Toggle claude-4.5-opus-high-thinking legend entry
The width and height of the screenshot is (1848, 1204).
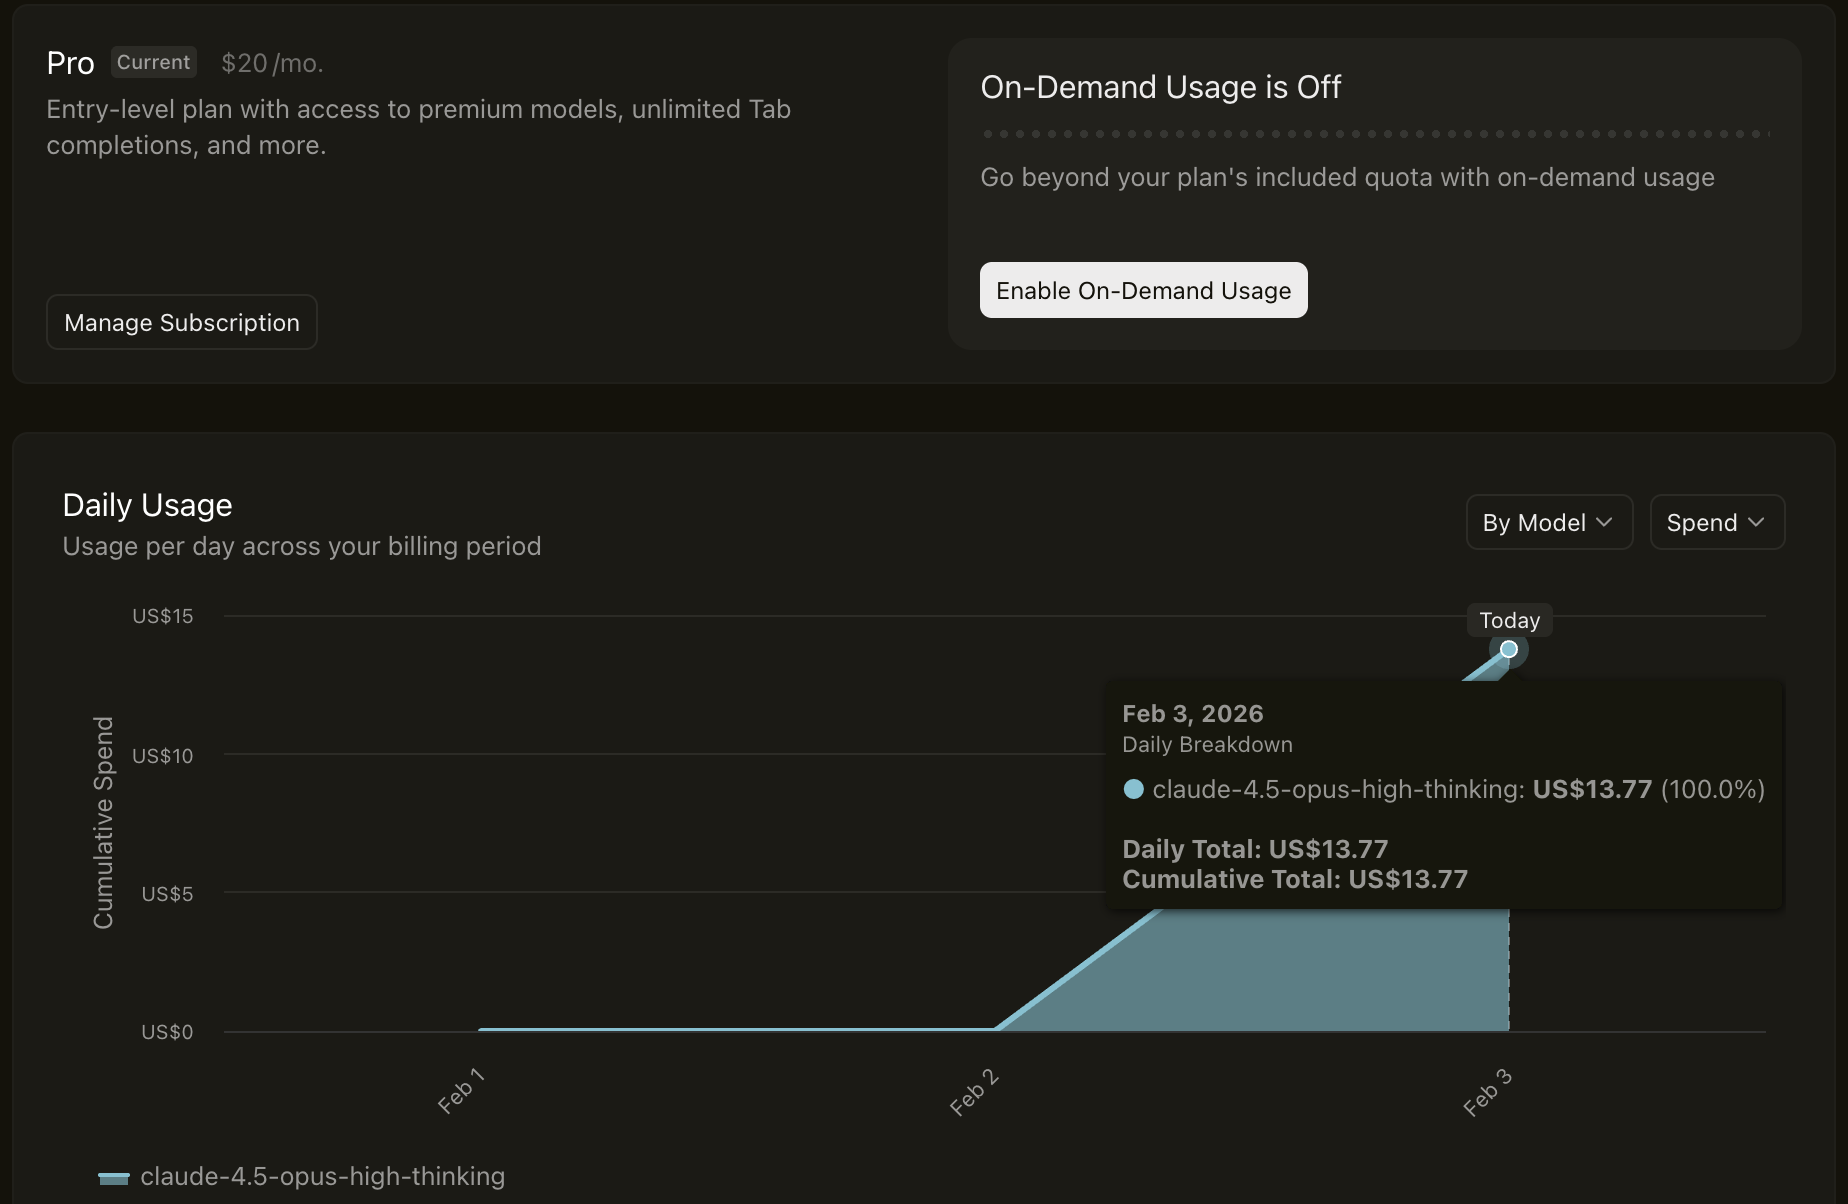pyautogui.click(x=302, y=1176)
